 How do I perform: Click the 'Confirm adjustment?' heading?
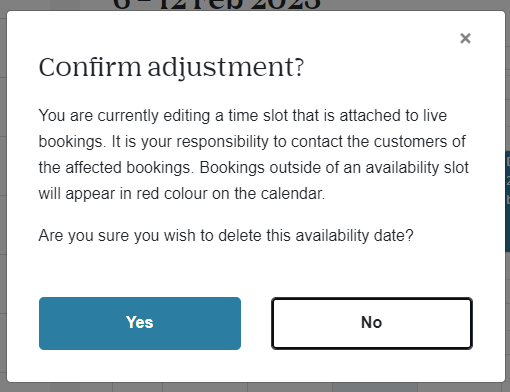pyautogui.click(x=171, y=68)
